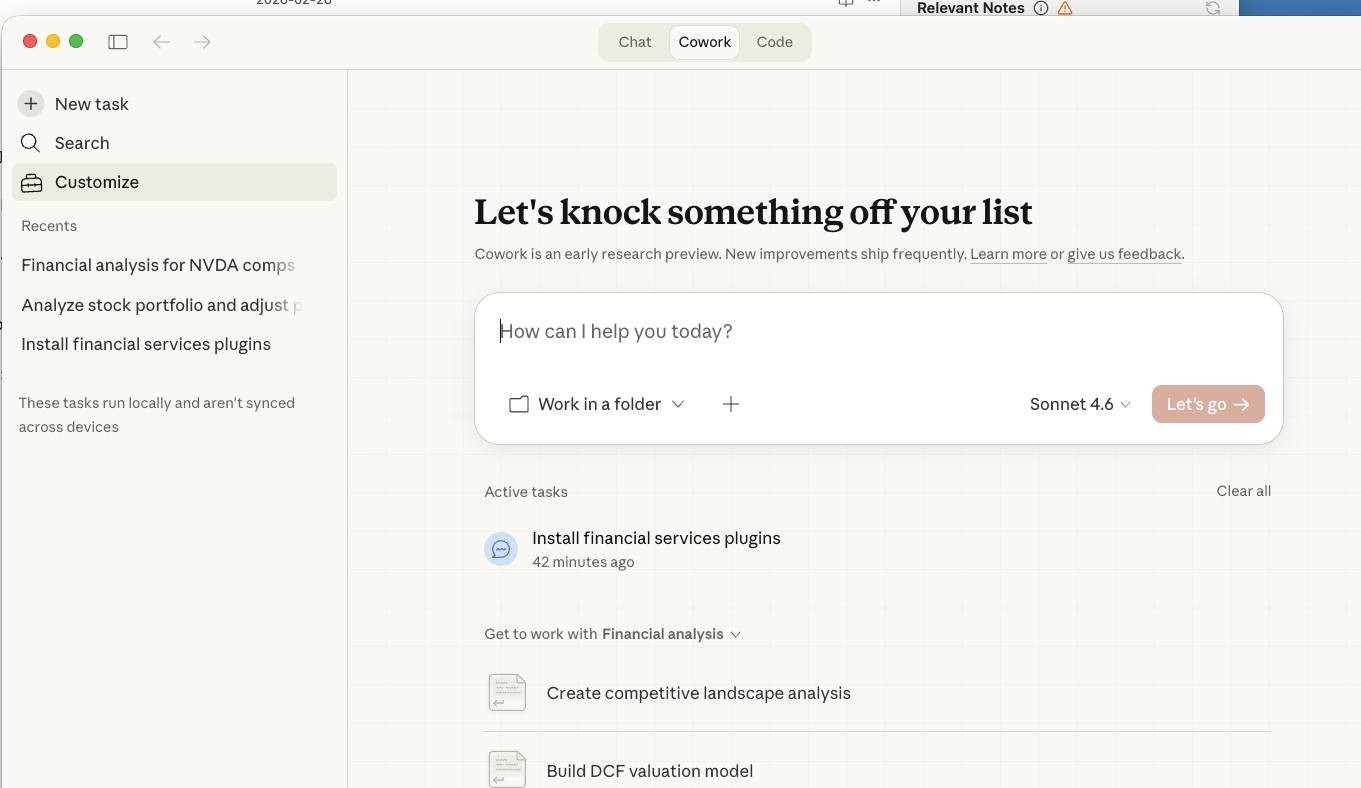
Task: Click the back navigation arrow
Action: click(162, 42)
